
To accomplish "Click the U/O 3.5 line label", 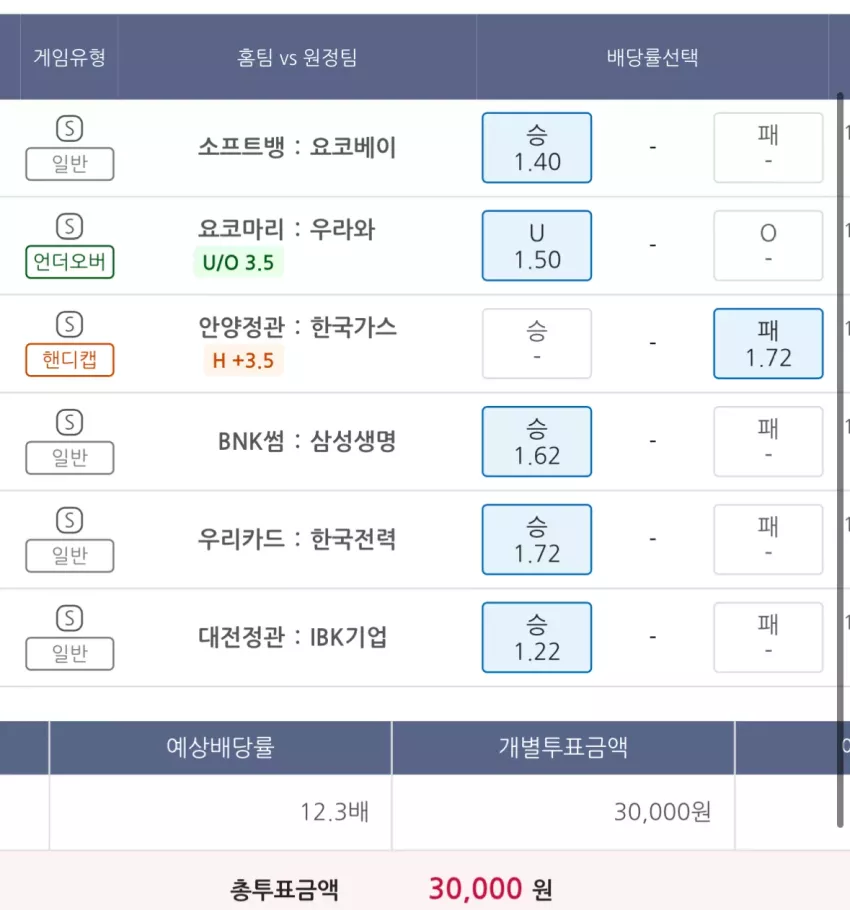I will tap(238, 262).
